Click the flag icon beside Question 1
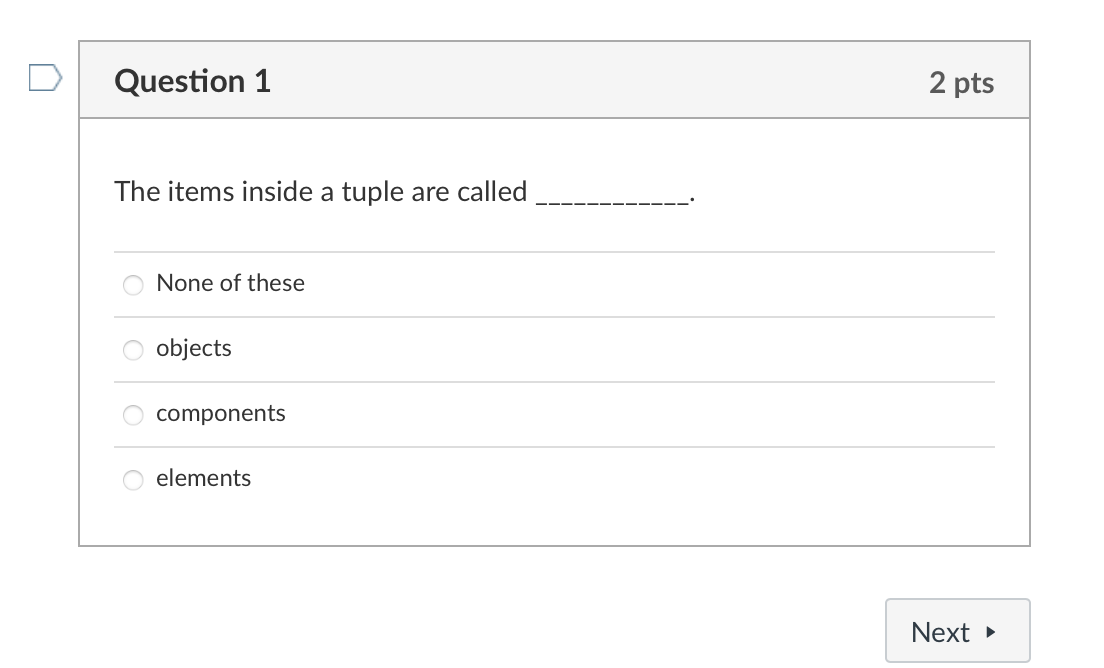Image resolution: width=1104 pixels, height=668 pixels. click(44, 77)
